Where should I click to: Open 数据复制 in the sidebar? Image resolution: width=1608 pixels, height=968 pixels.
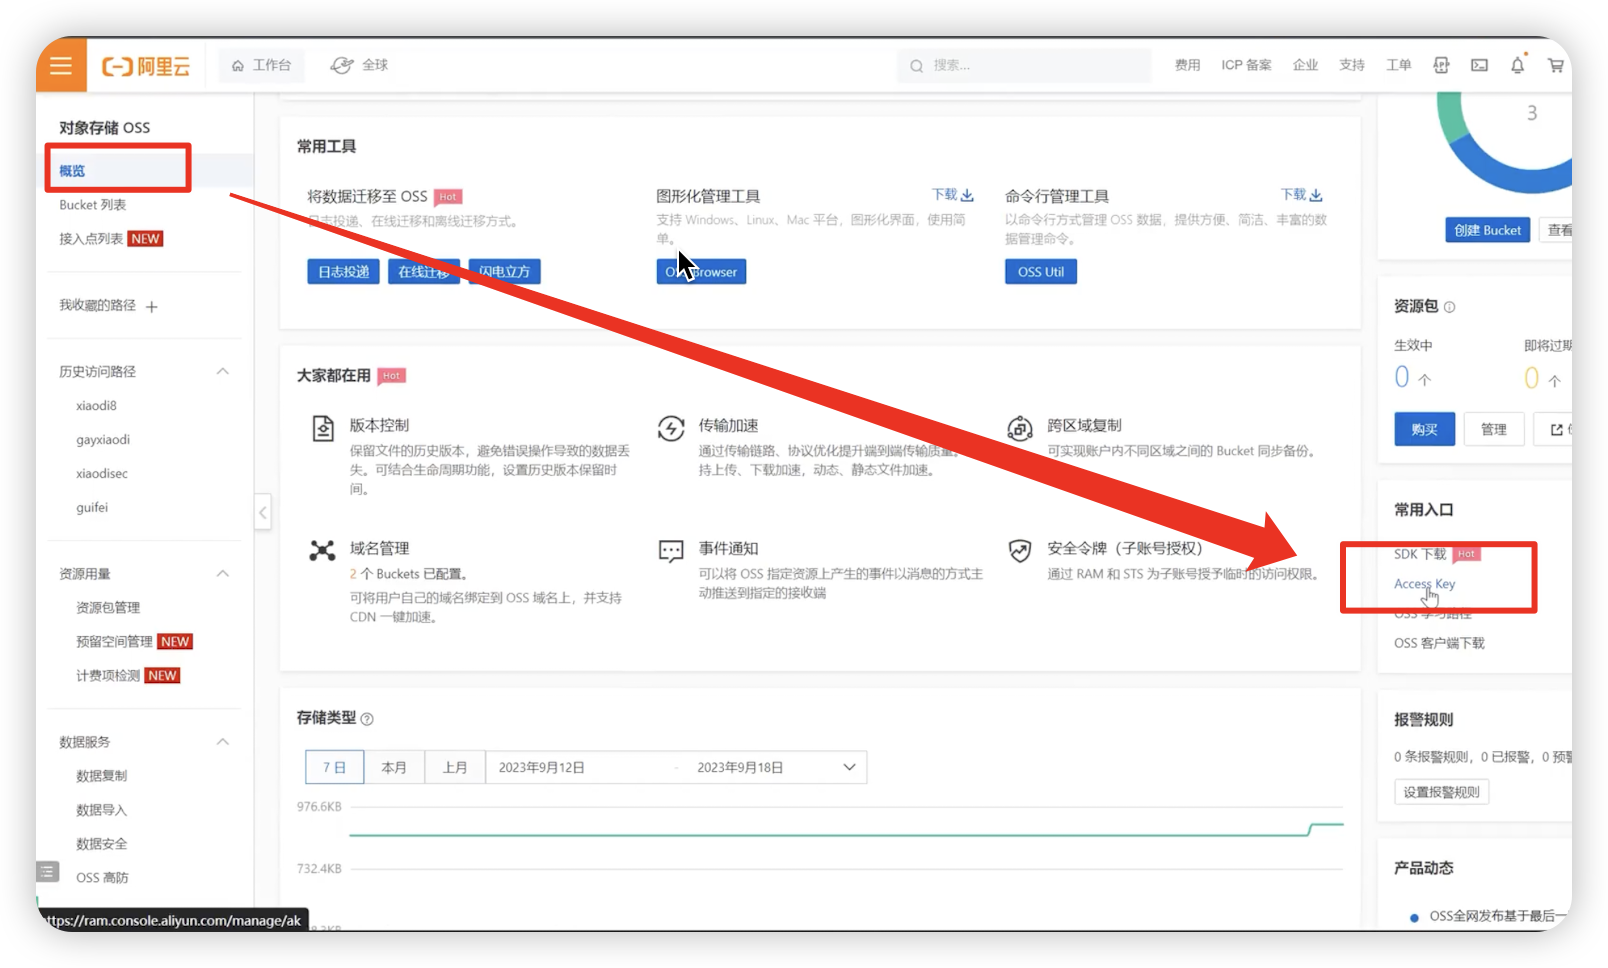pos(101,776)
